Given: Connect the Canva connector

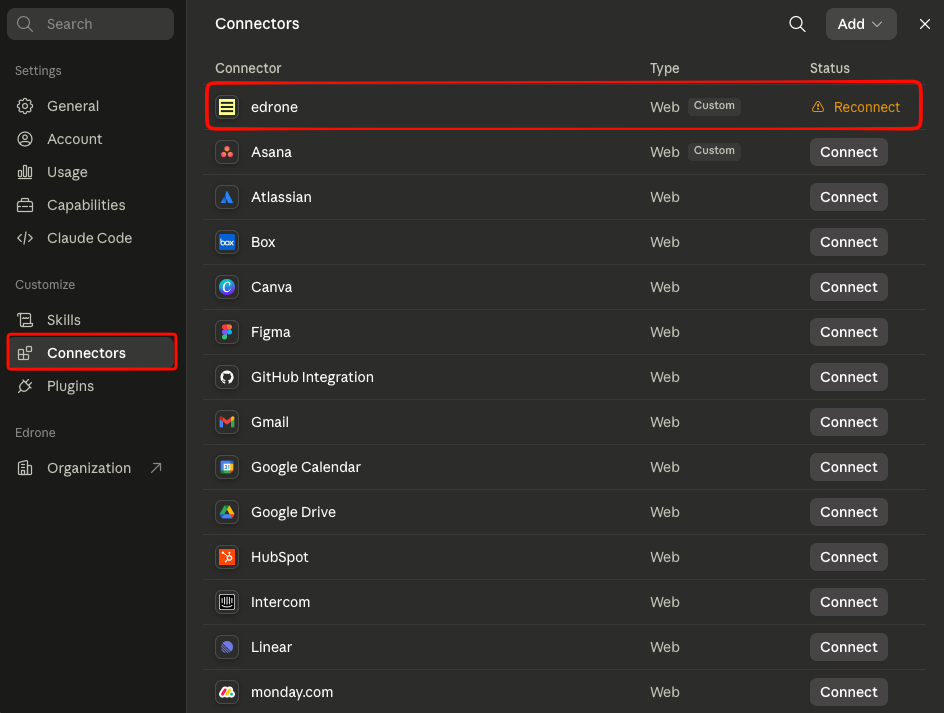Looking at the screenshot, I should tap(849, 287).
